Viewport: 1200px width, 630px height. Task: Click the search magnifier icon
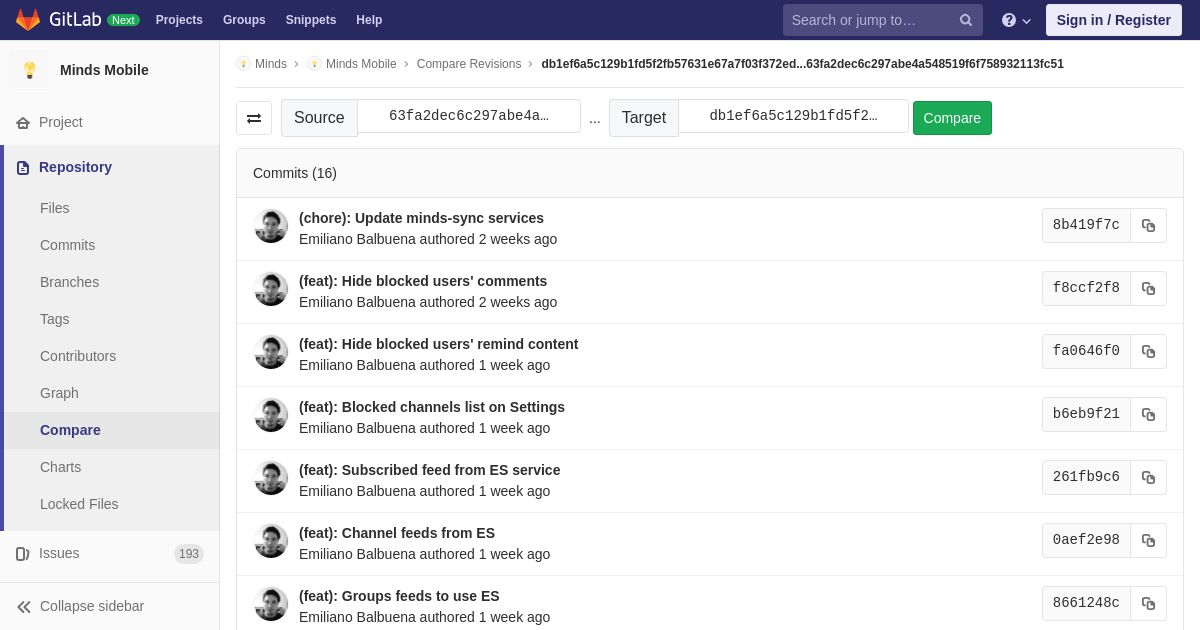pos(966,20)
